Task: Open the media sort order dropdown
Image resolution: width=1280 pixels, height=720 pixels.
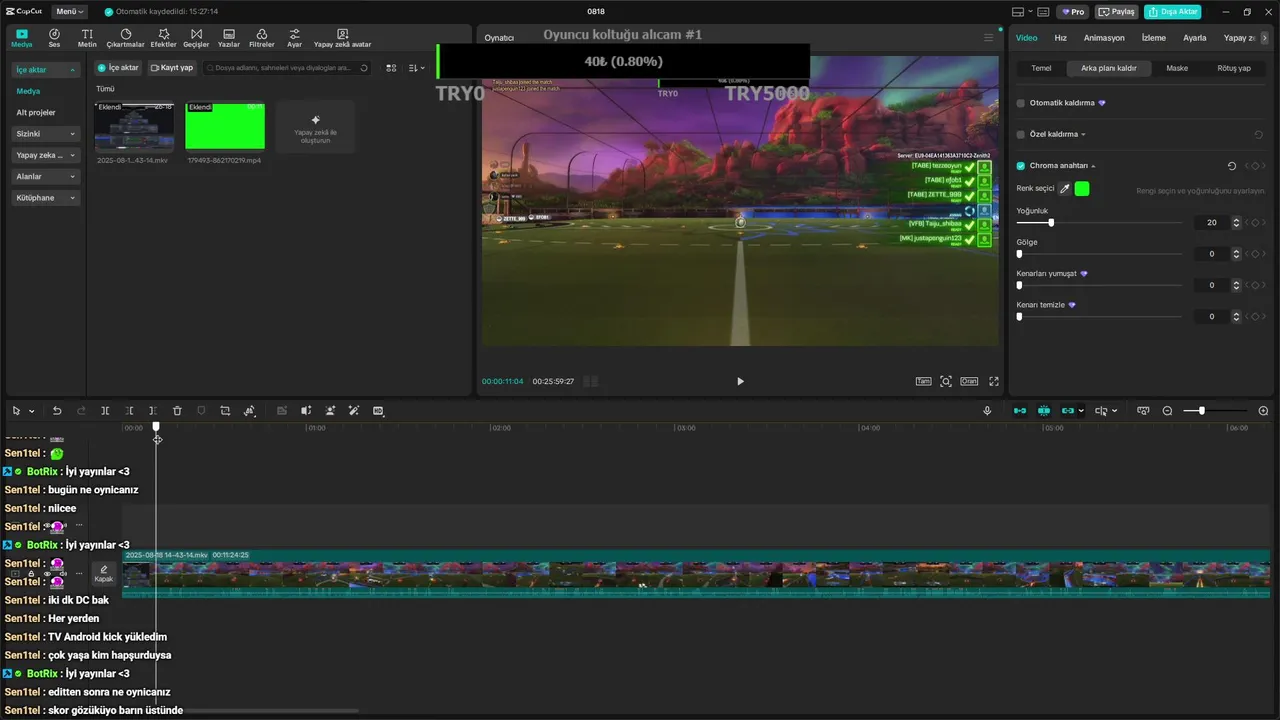Action: pyautogui.click(x=416, y=68)
